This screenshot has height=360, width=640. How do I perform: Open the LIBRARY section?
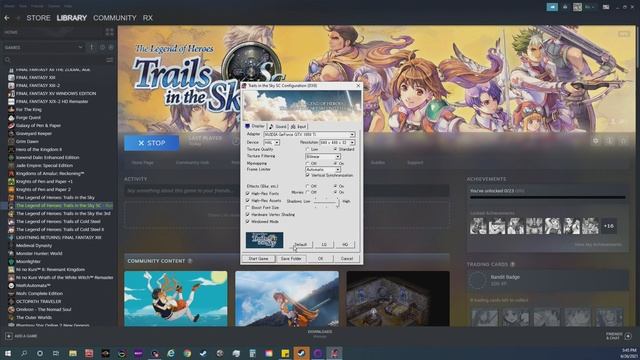click(x=71, y=18)
